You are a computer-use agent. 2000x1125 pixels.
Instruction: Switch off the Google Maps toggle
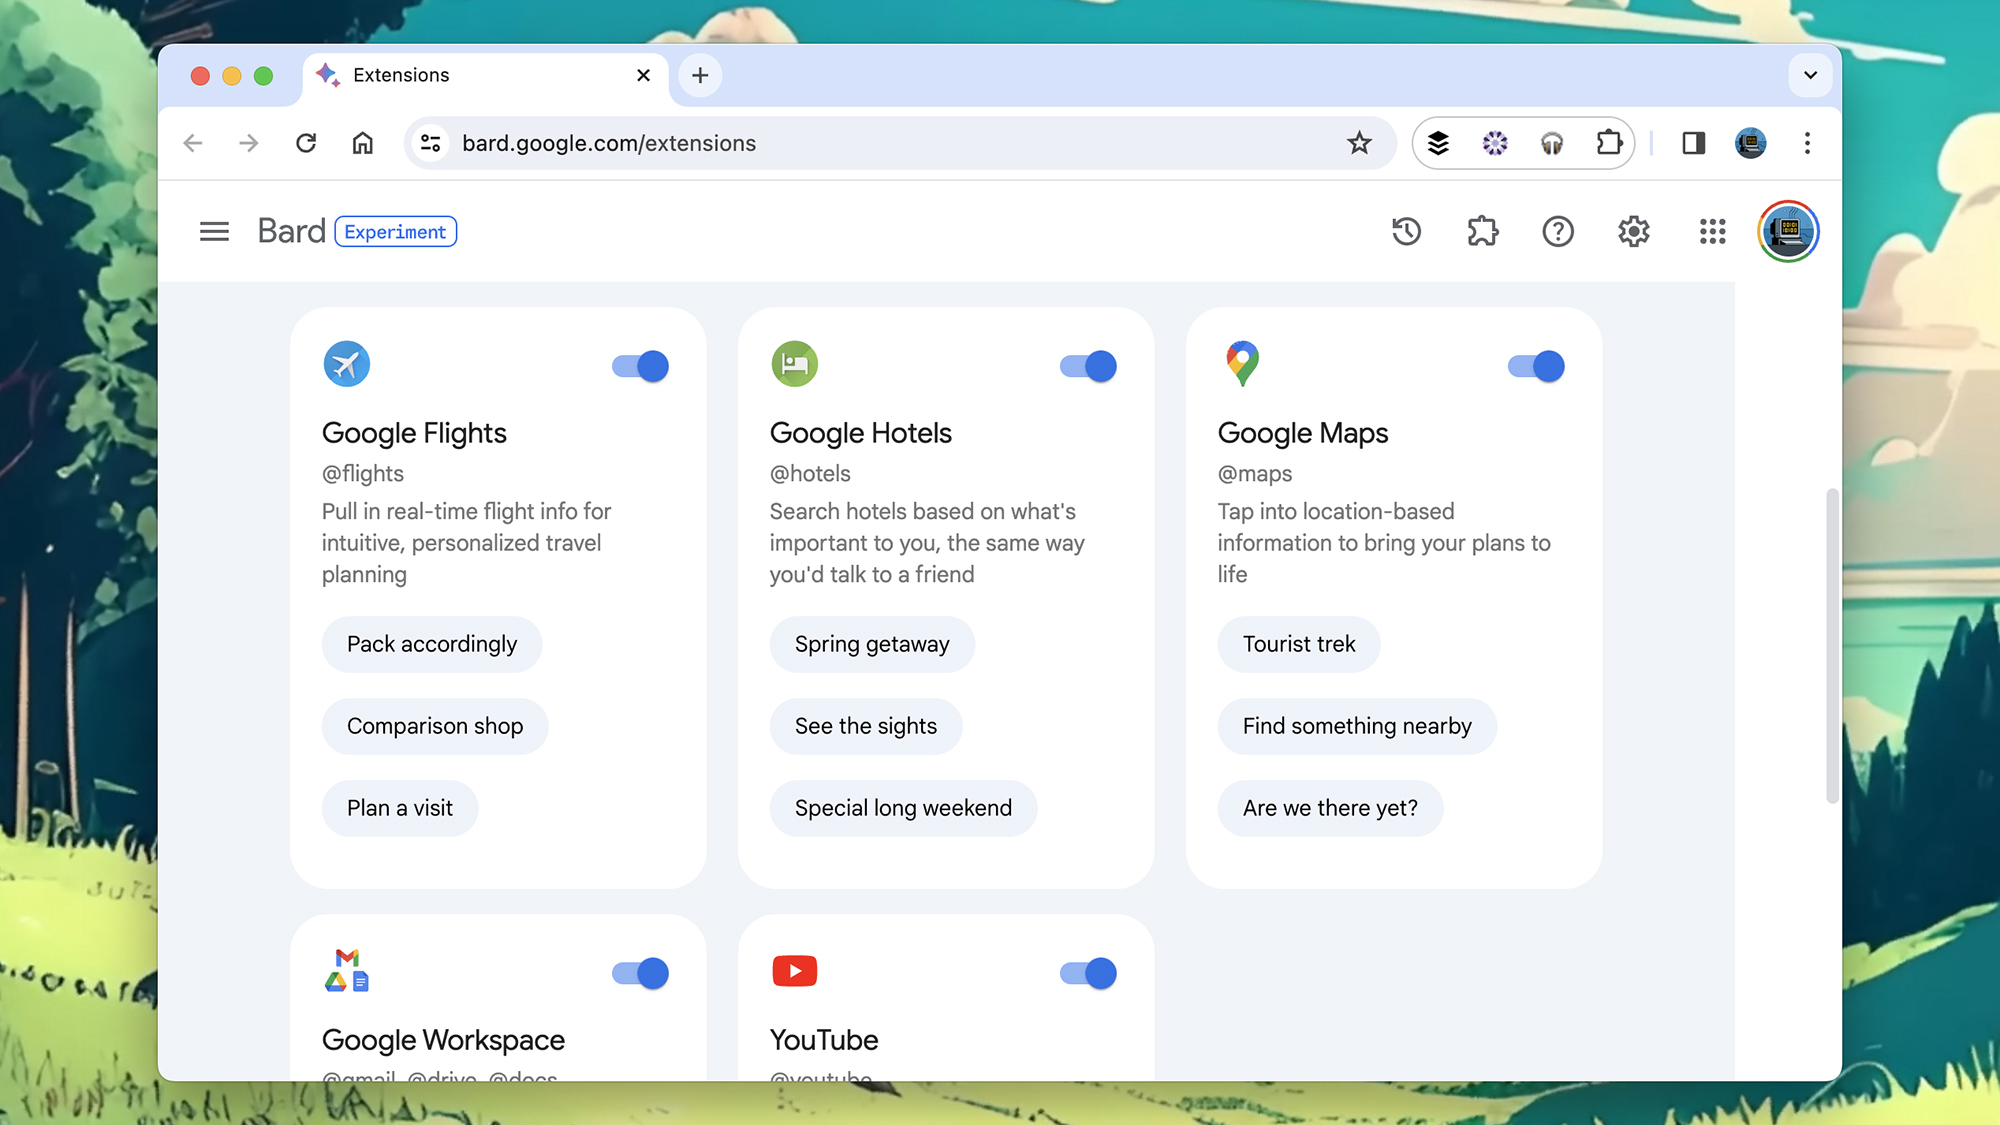point(1536,366)
